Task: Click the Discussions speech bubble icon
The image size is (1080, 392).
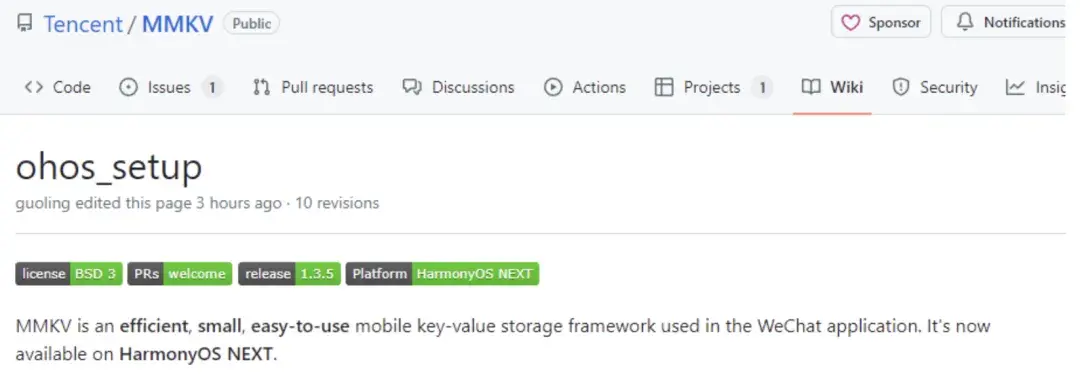Action: (412, 87)
